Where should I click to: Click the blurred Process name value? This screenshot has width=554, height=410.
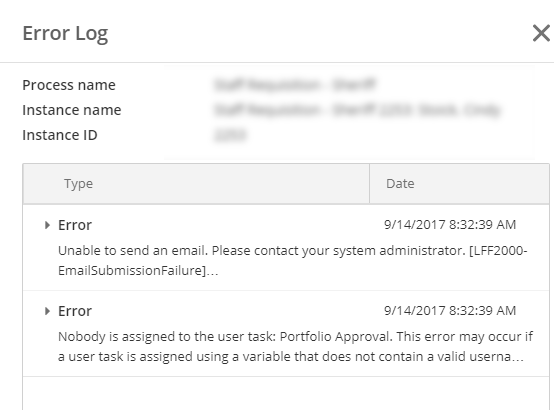coord(295,85)
